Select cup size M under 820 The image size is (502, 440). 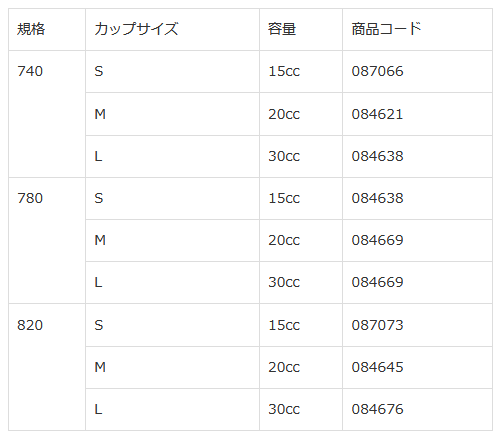172,367
